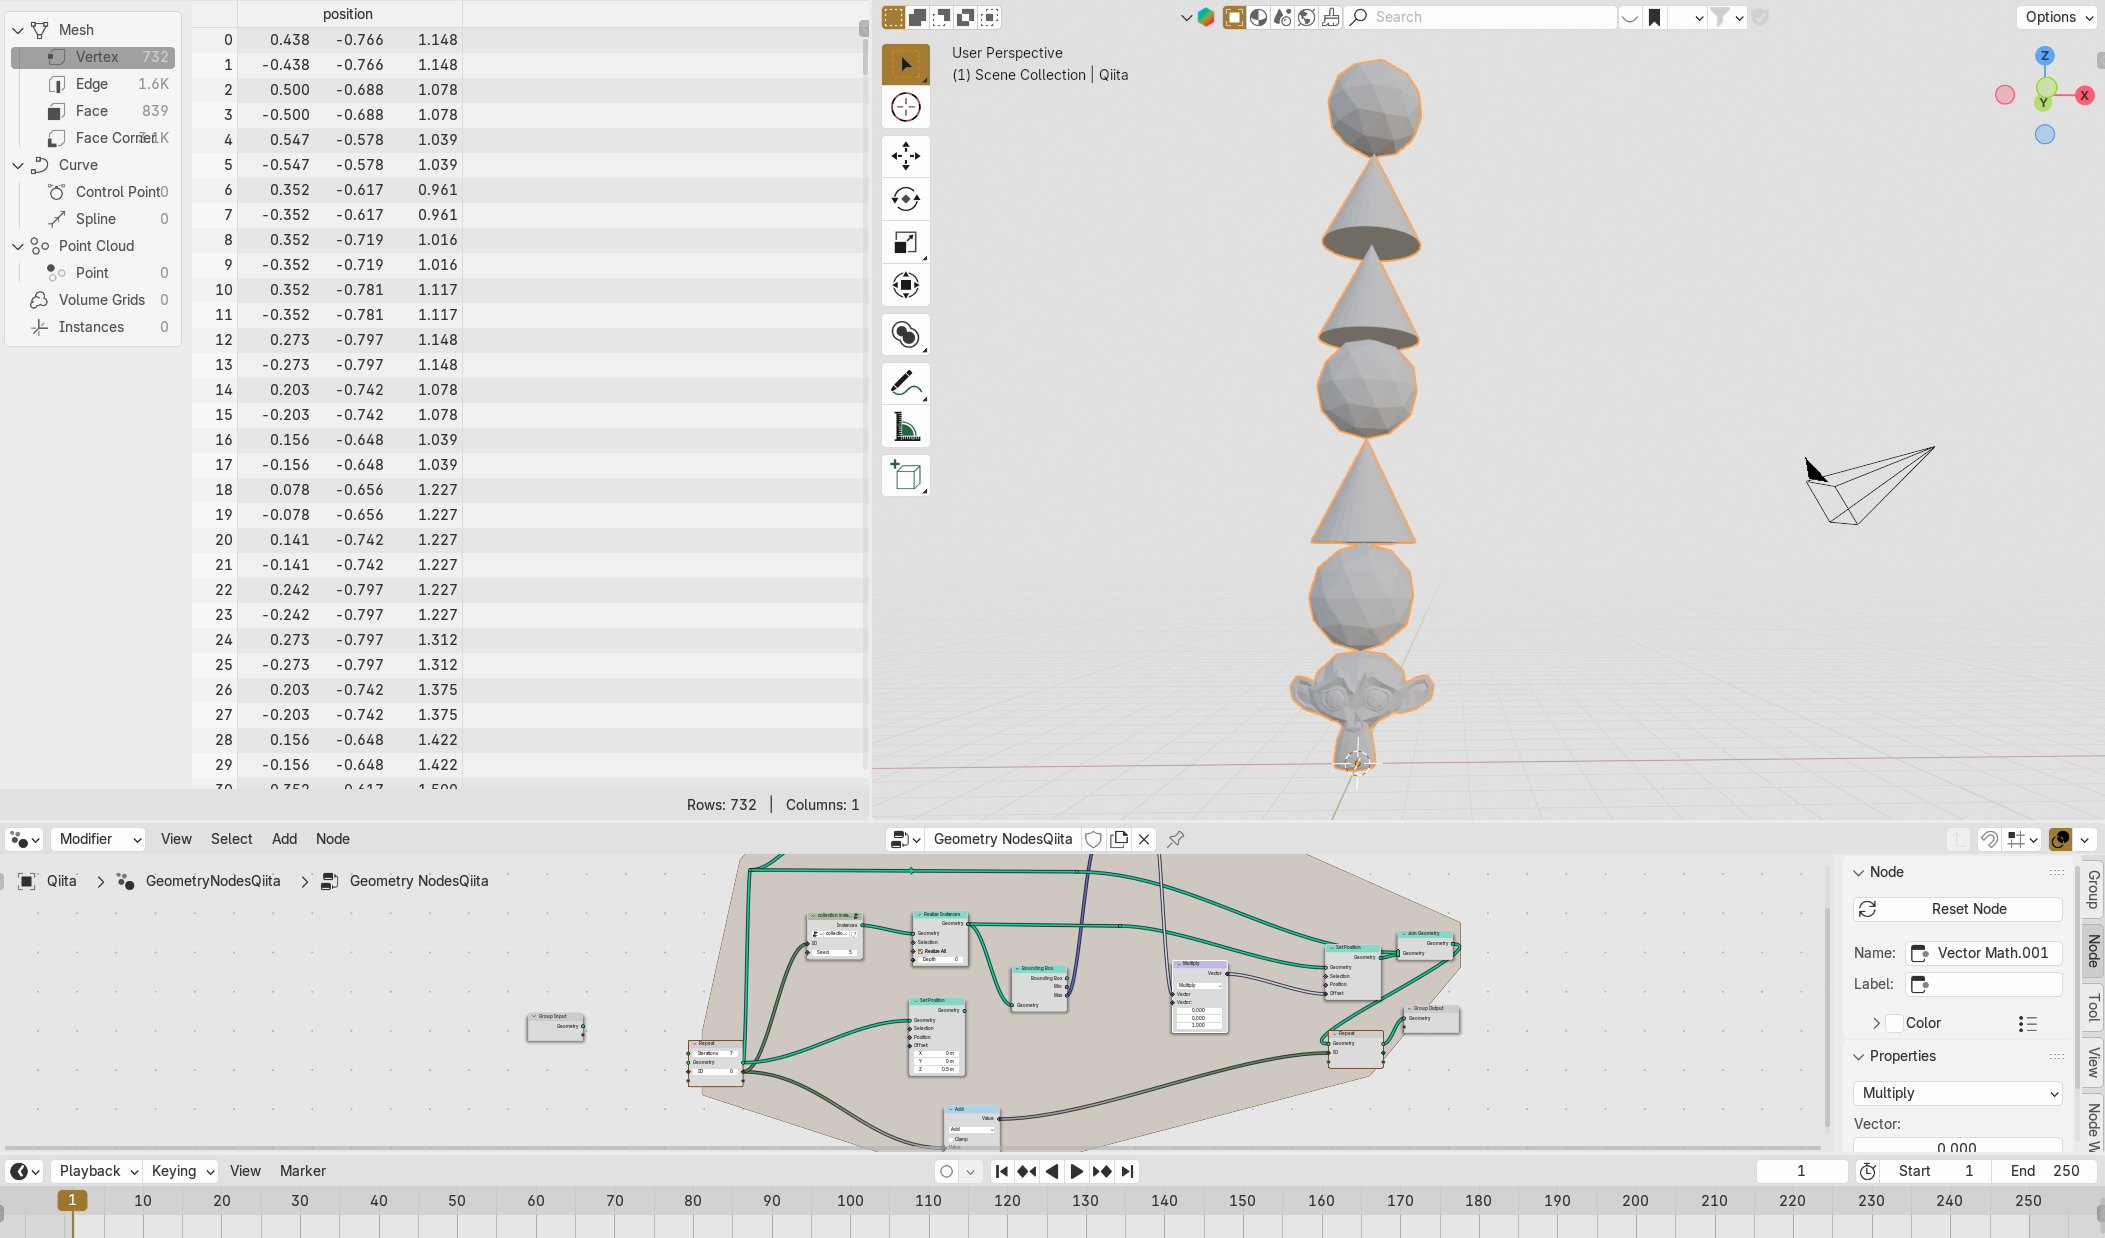Toggle auto keying record button
2105x1238 pixels.
(946, 1171)
